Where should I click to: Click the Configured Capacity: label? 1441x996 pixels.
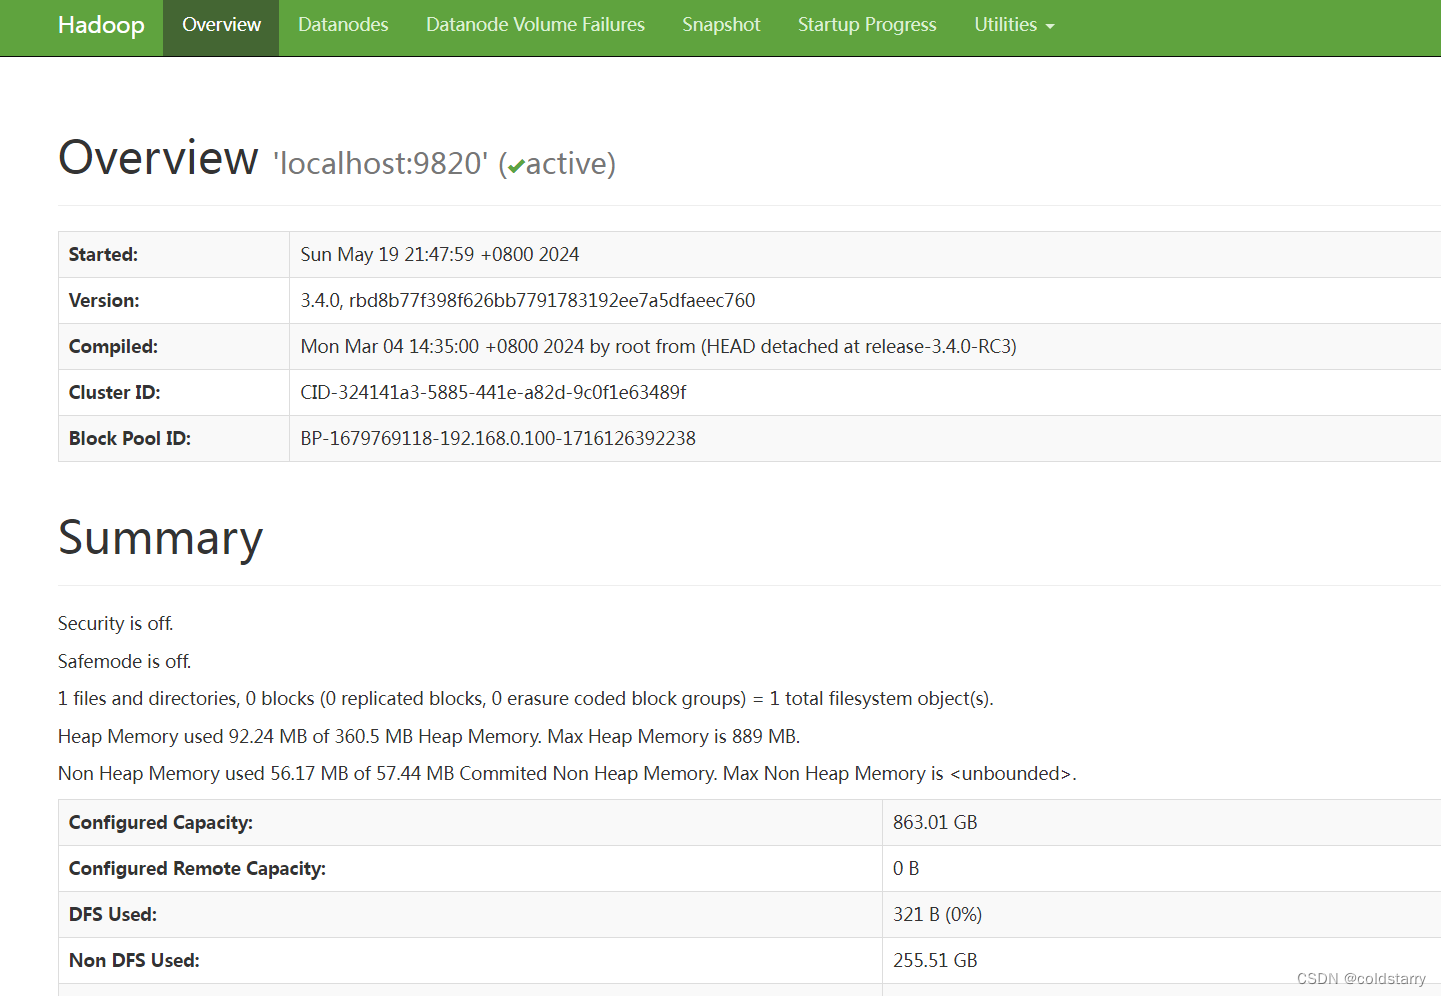(161, 822)
